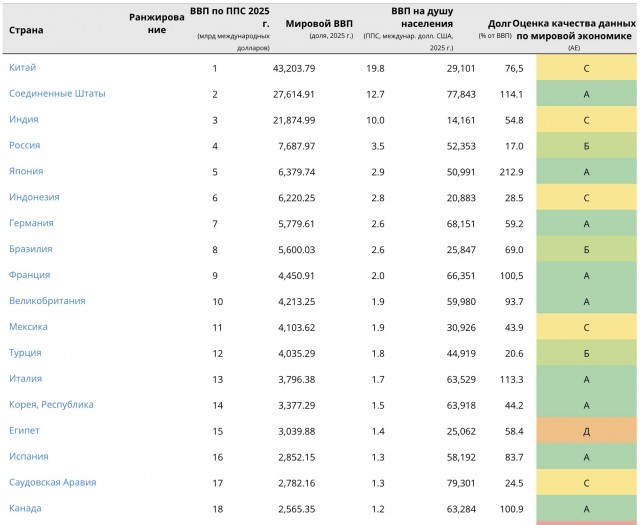Select Mexico's GDP value 4,103.62
This screenshot has height=525, width=640.
tap(297, 327)
